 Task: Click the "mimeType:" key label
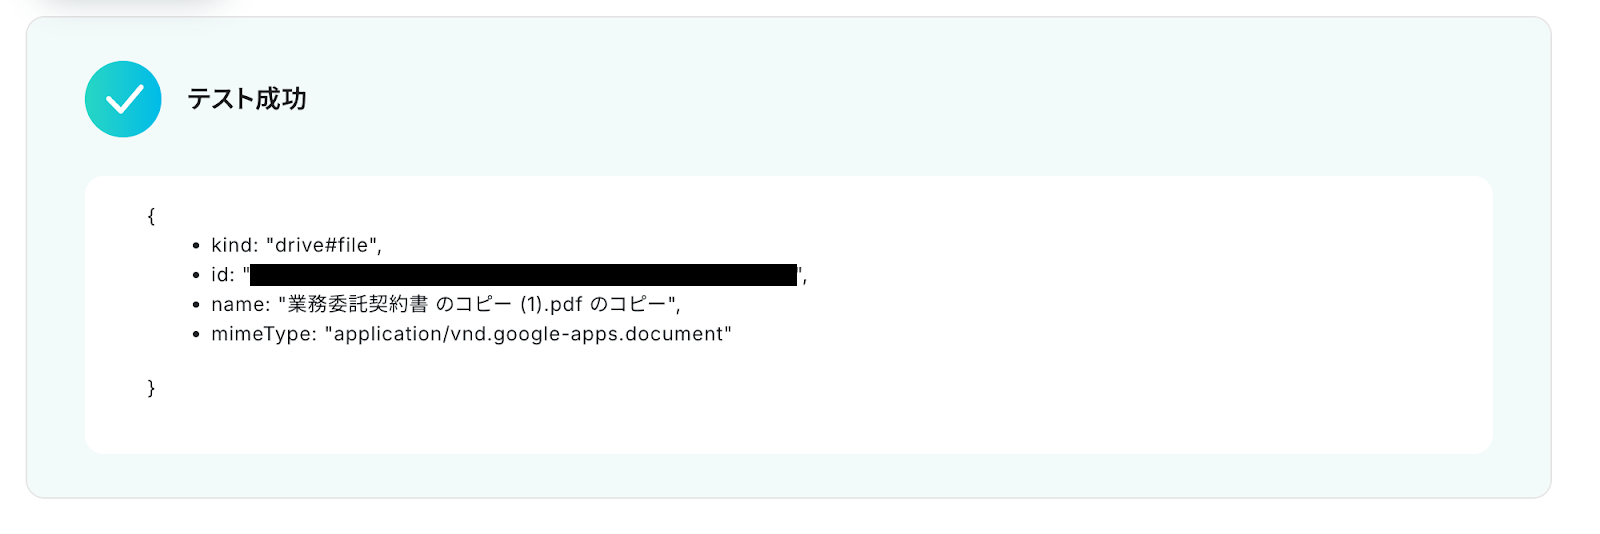click(264, 334)
